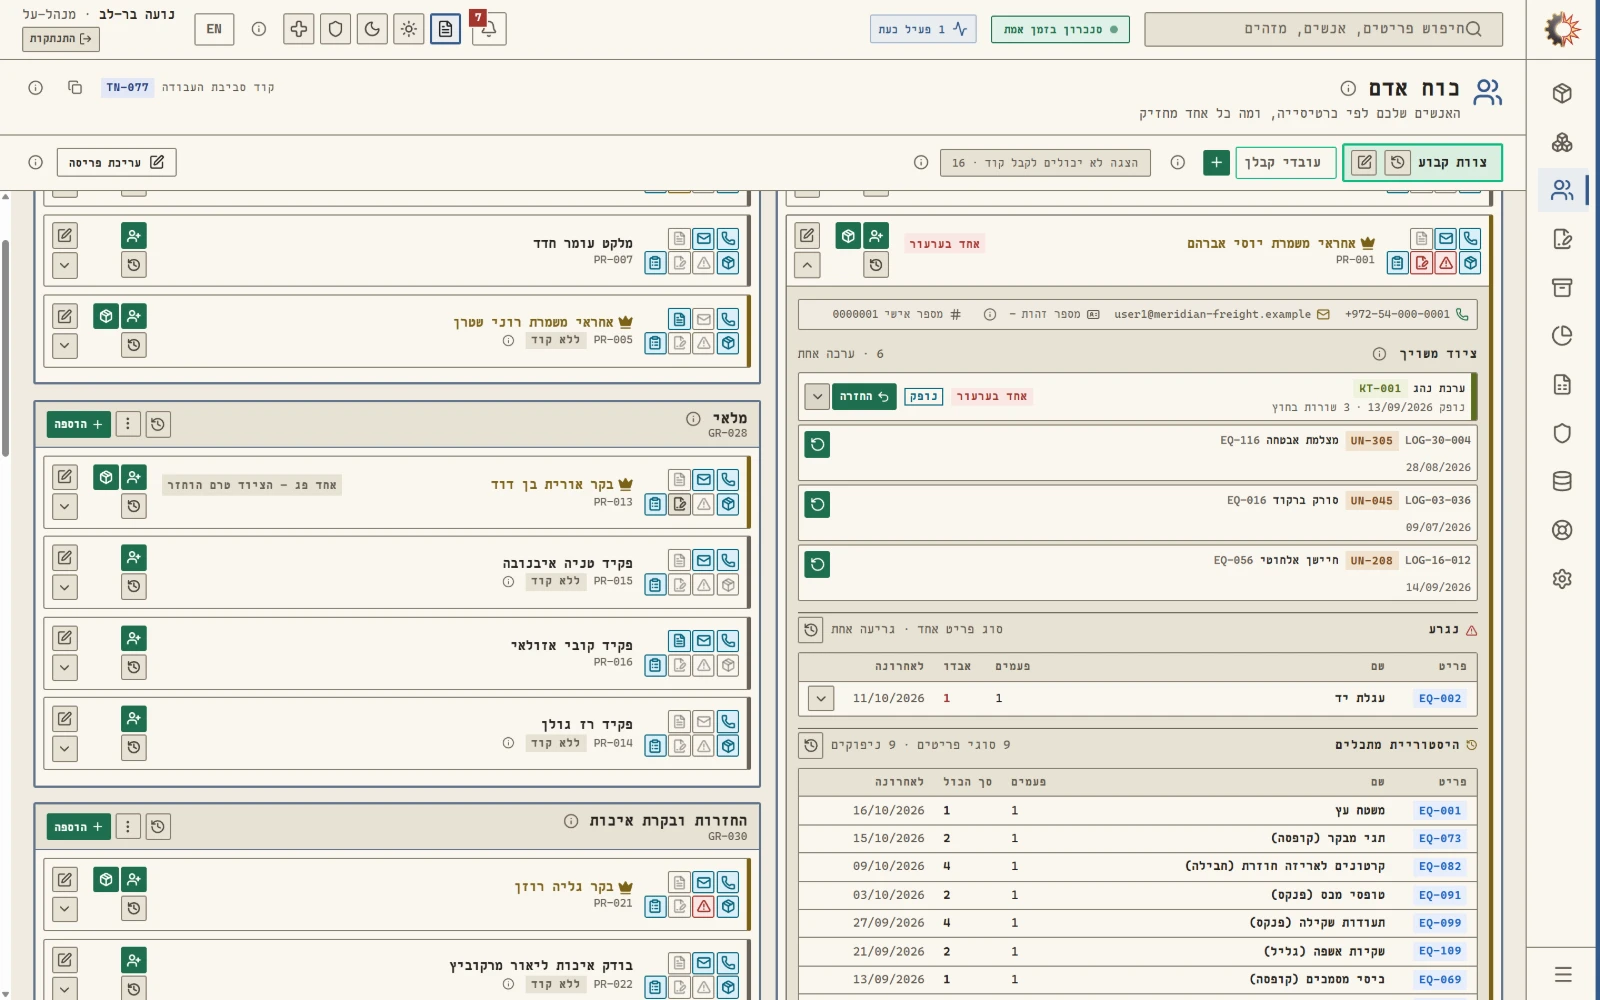Click the עריכת פריסה button
The image size is (1600, 1000).
[116, 162]
